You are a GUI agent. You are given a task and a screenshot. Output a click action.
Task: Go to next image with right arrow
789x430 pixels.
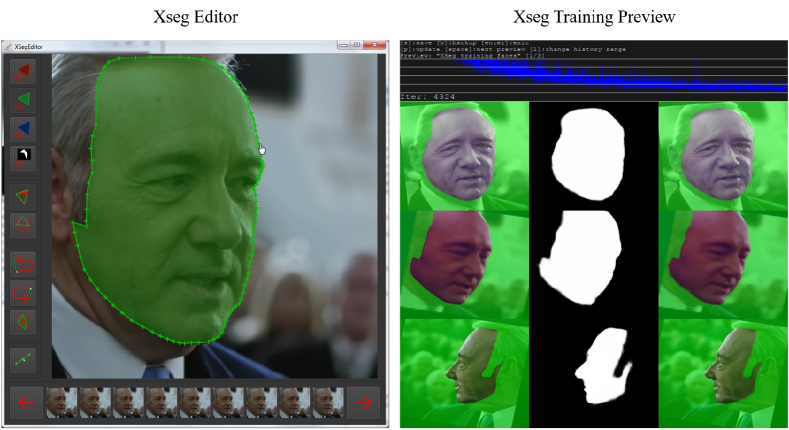[x=364, y=402]
